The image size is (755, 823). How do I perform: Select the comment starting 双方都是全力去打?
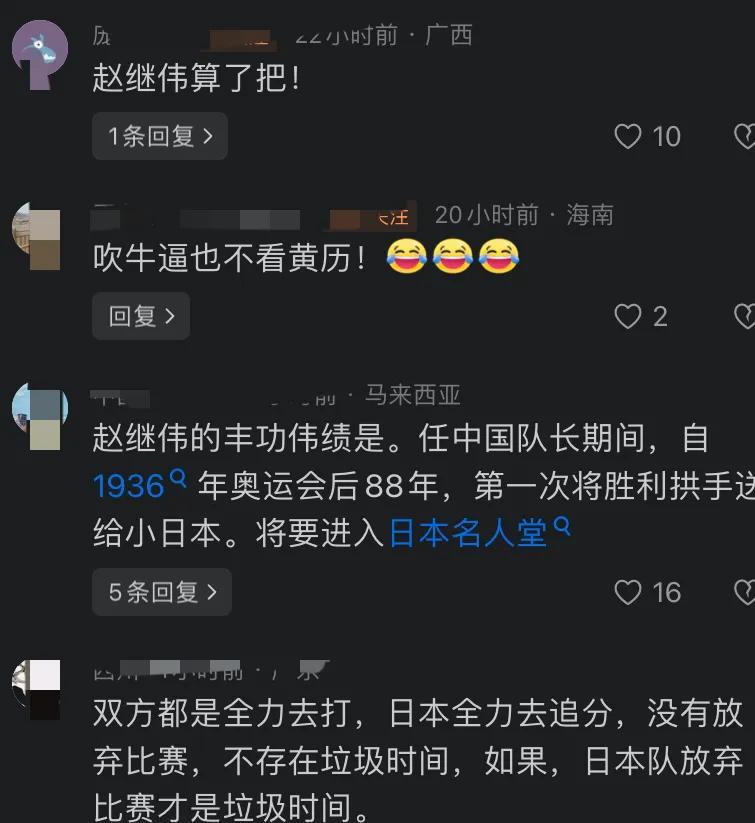(x=418, y=760)
